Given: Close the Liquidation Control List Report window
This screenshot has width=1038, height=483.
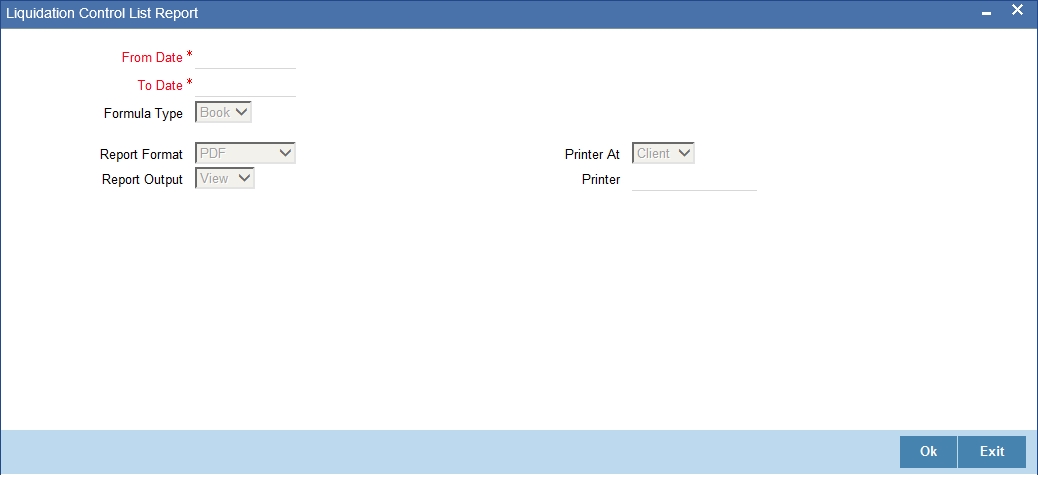Looking at the screenshot, I should coord(1017,10).
